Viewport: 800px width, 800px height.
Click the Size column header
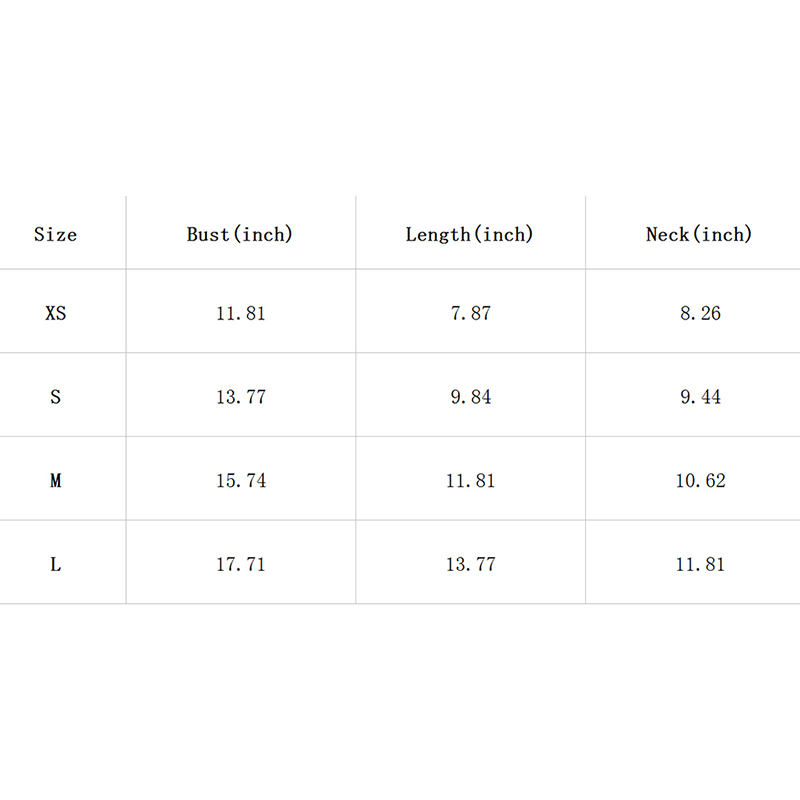pyautogui.click(x=55, y=235)
